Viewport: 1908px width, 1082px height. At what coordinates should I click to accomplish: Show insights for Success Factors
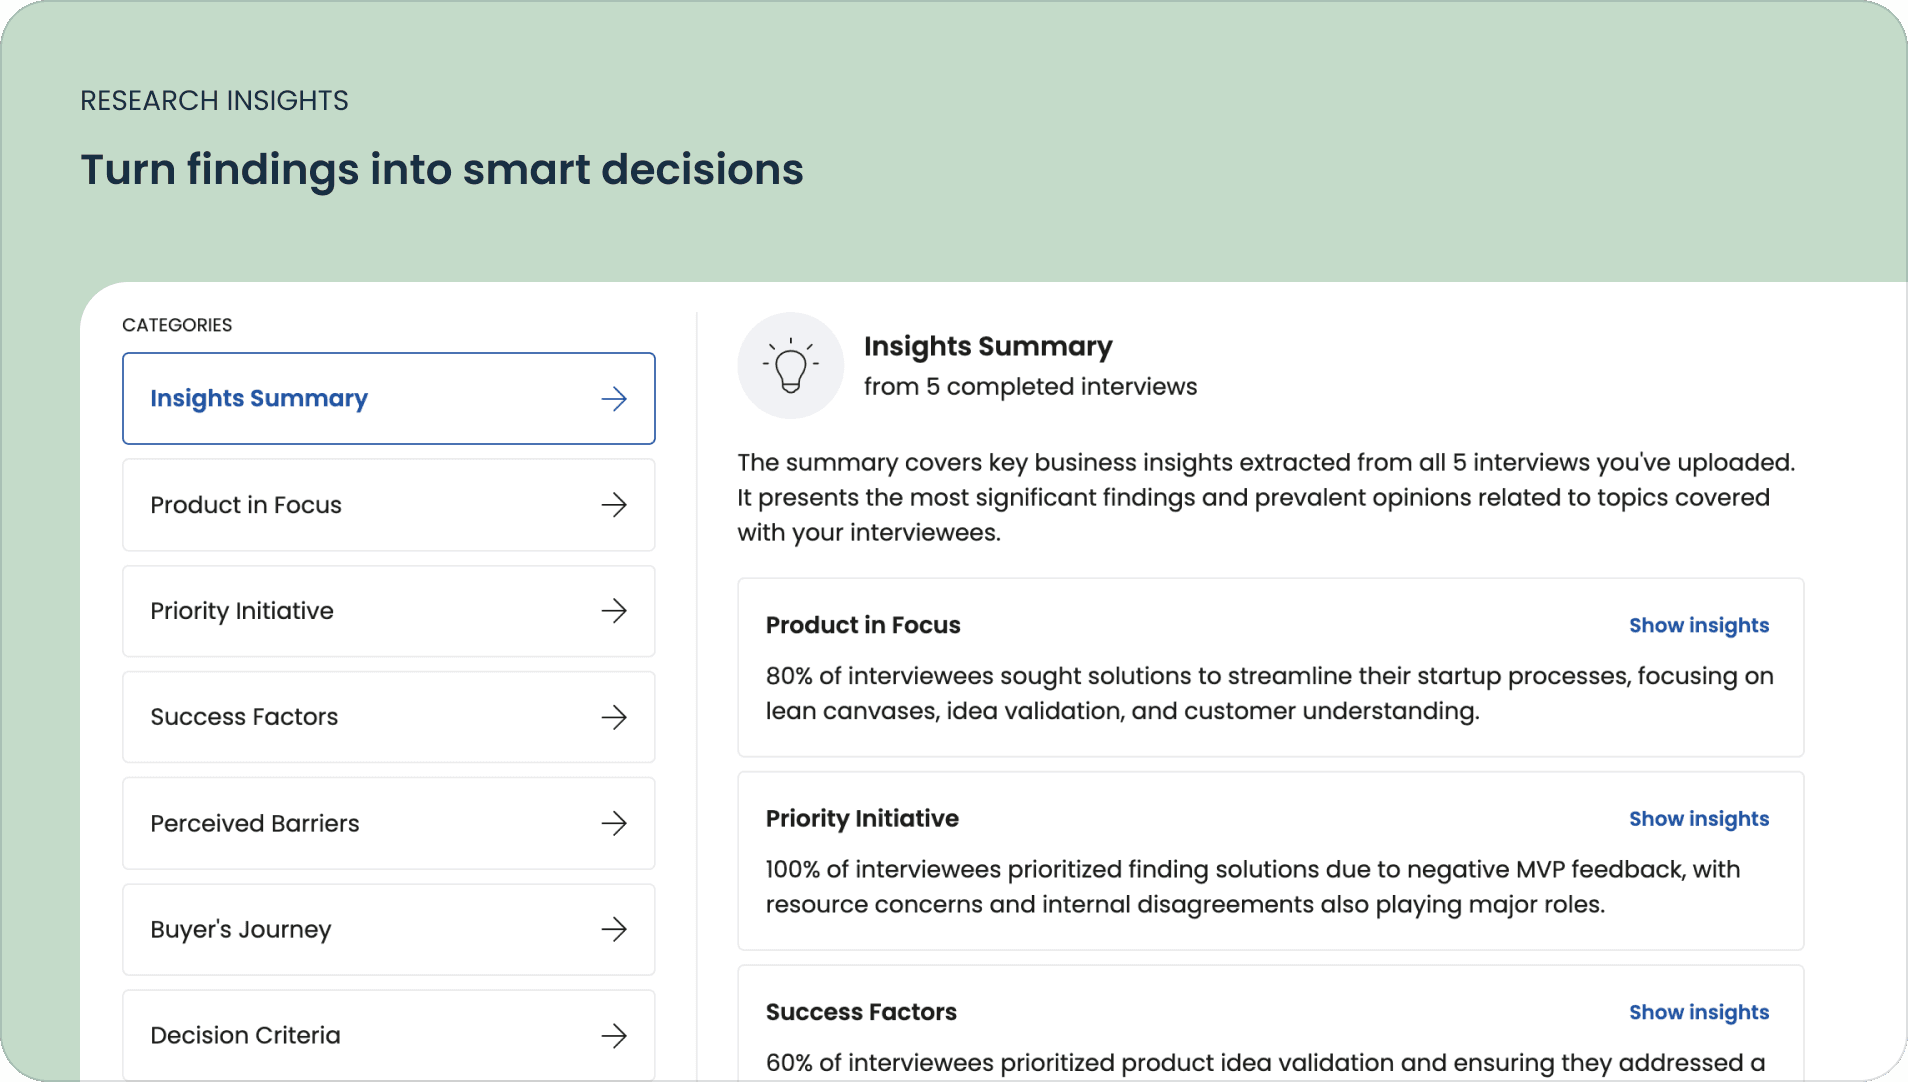(x=1698, y=1012)
